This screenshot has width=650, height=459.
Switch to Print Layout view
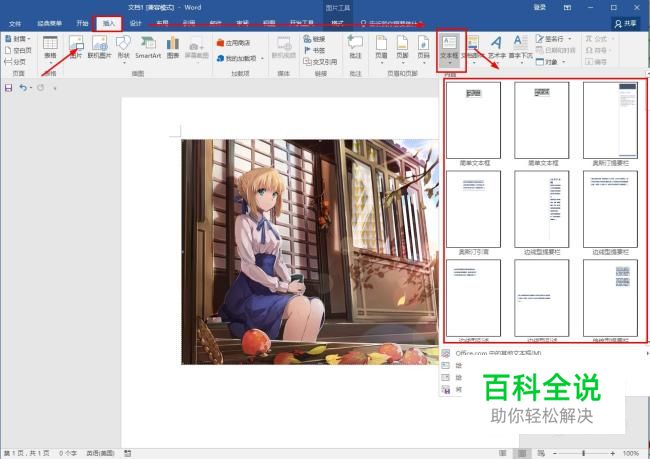[x=522, y=453]
